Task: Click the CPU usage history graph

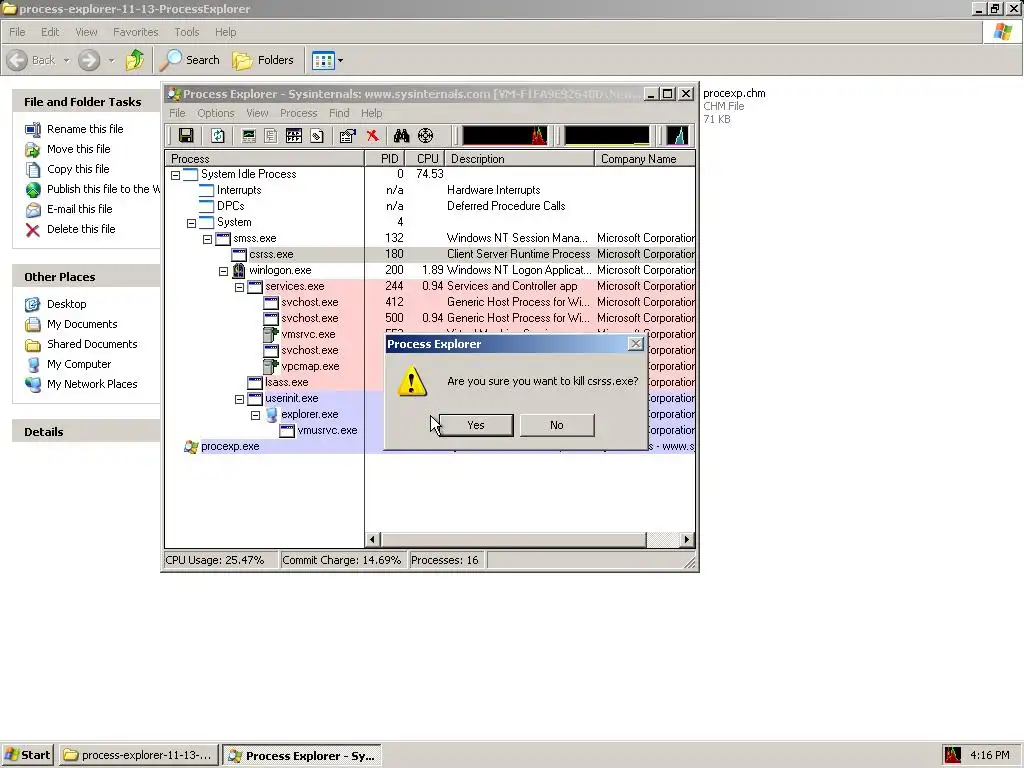Action: pyautogui.click(x=505, y=136)
